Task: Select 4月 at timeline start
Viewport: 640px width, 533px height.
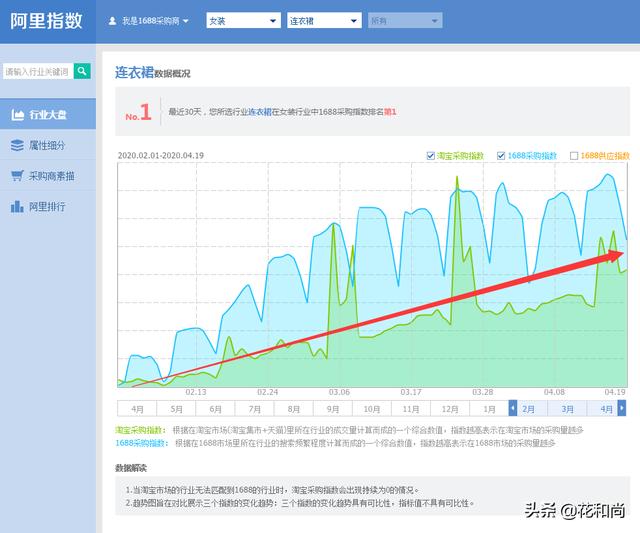Action: click(137, 409)
